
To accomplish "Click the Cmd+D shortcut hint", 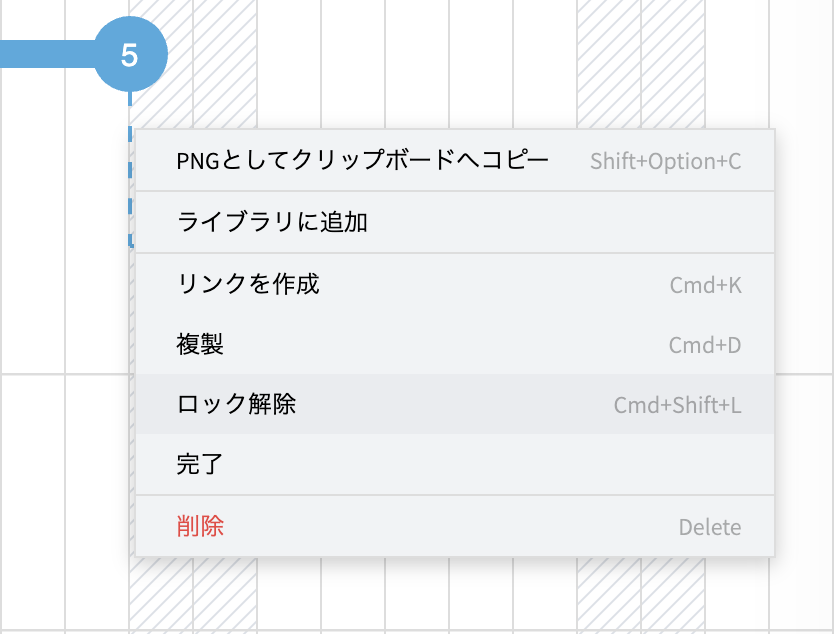I will coord(704,346).
